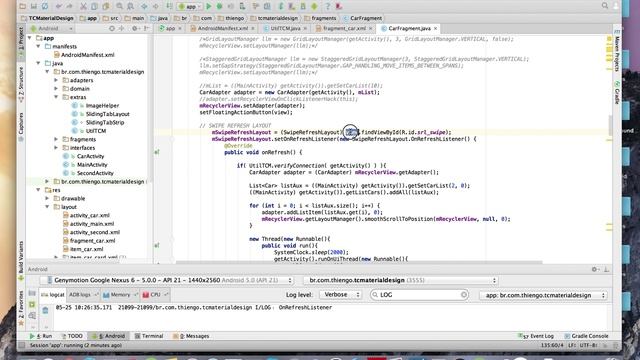Open the TODO tool window button
640x360 pixels.
tap(72, 336)
